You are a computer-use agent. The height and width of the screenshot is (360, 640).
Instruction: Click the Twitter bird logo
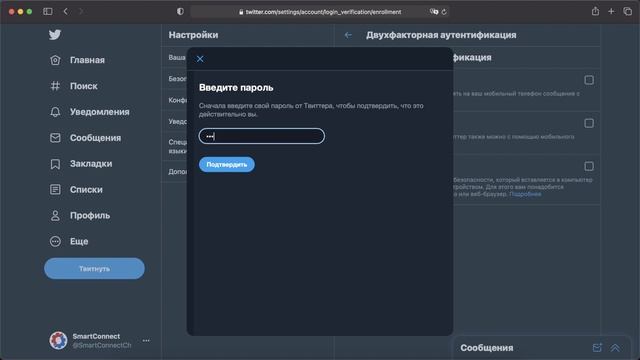(x=55, y=35)
